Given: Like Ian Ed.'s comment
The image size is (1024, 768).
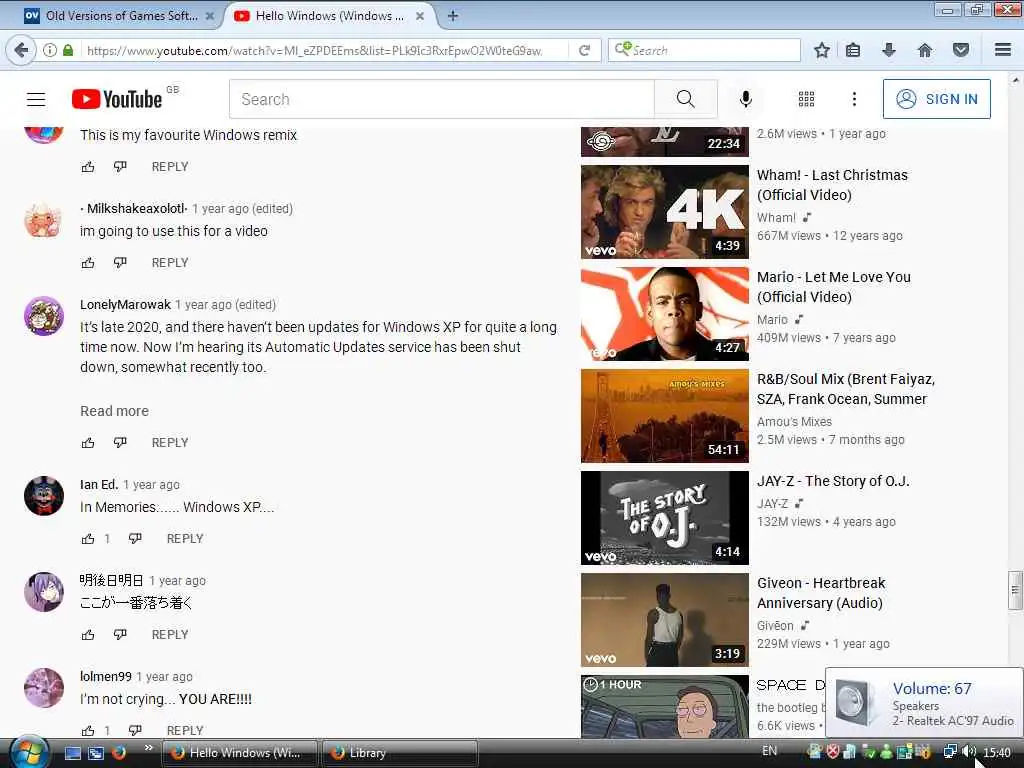Looking at the screenshot, I should tap(88, 539).
